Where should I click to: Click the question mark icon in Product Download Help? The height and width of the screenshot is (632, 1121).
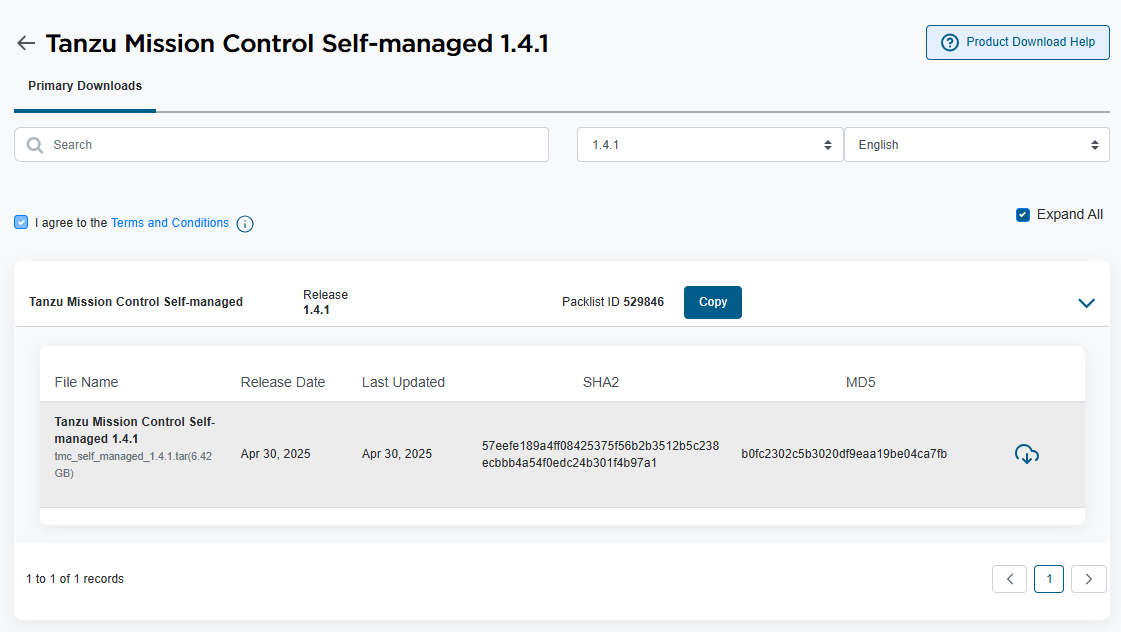click(949, 43)
